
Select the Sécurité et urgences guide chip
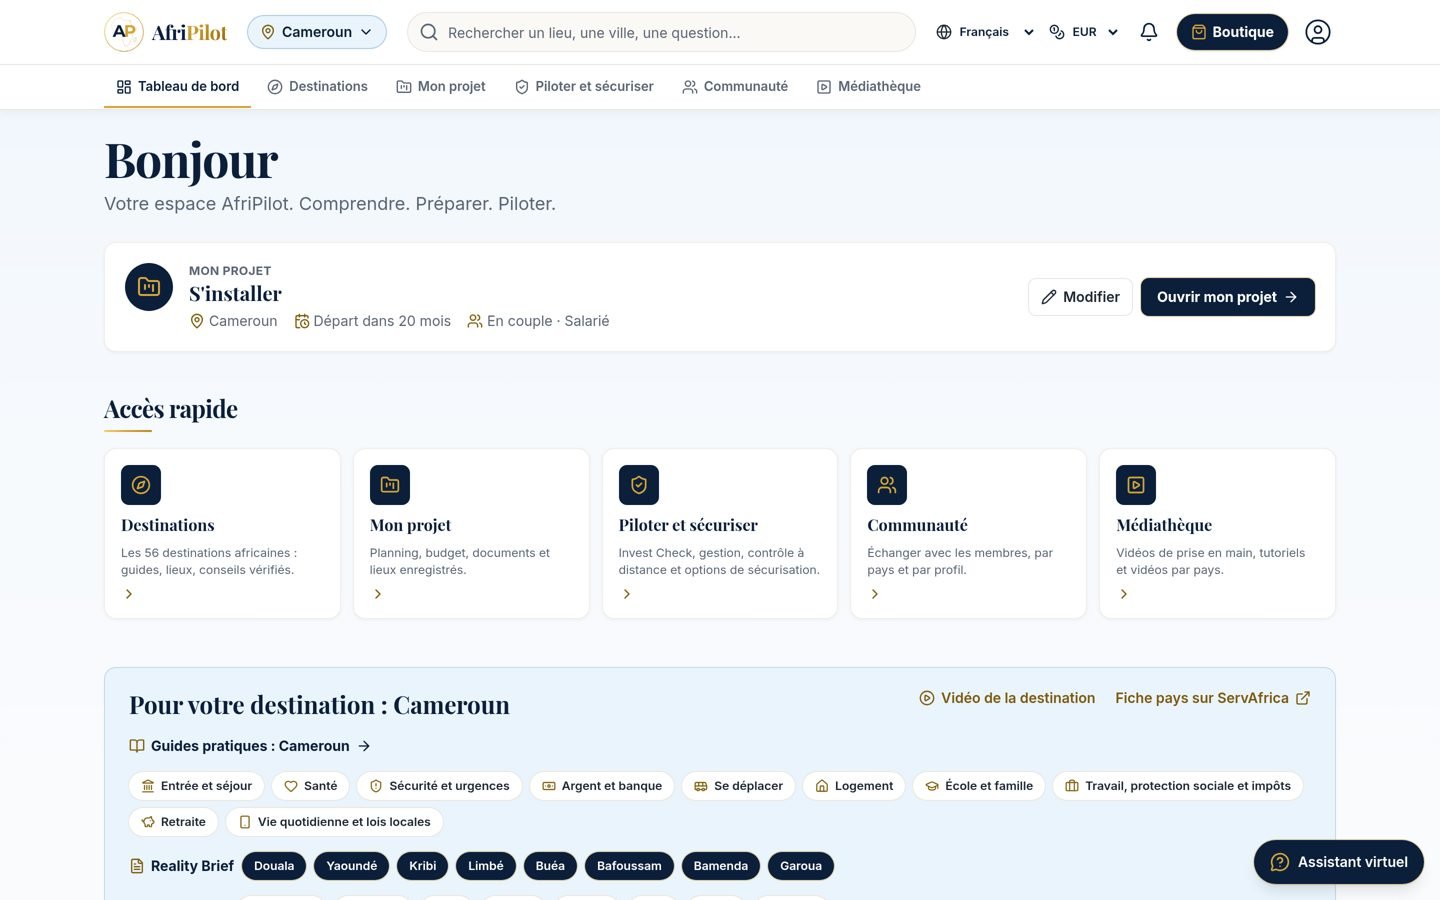[440, 786]
